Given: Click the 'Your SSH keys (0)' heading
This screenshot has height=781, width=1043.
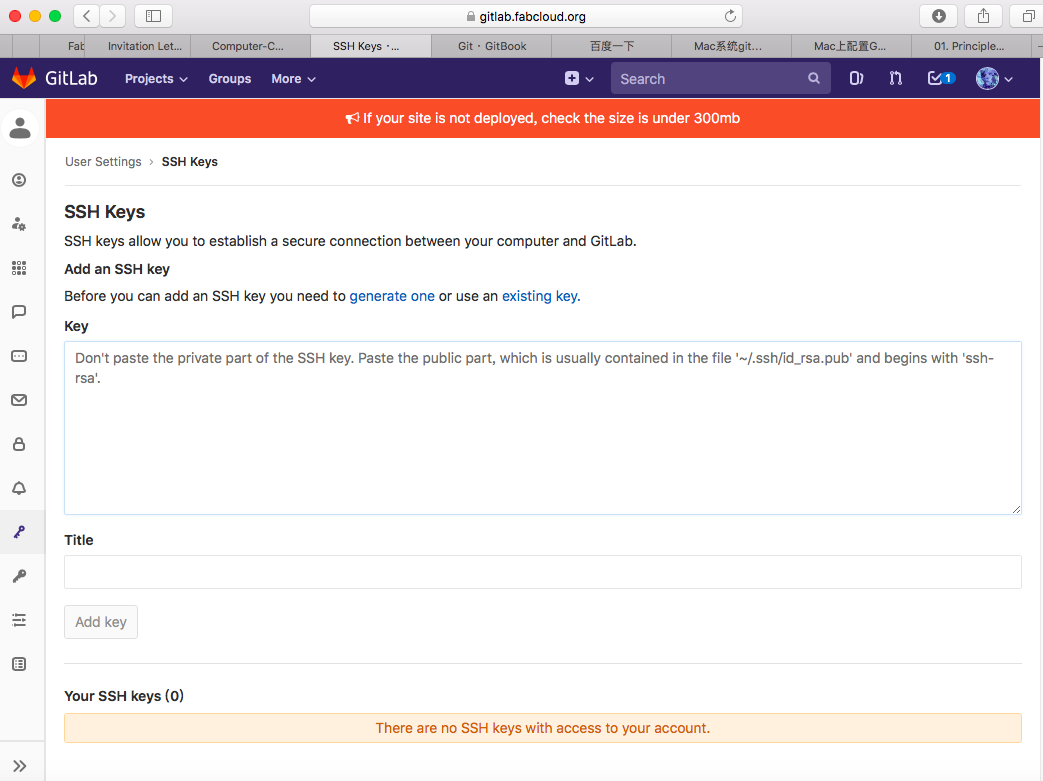Looking at the screenshot, I should (124, 696).
